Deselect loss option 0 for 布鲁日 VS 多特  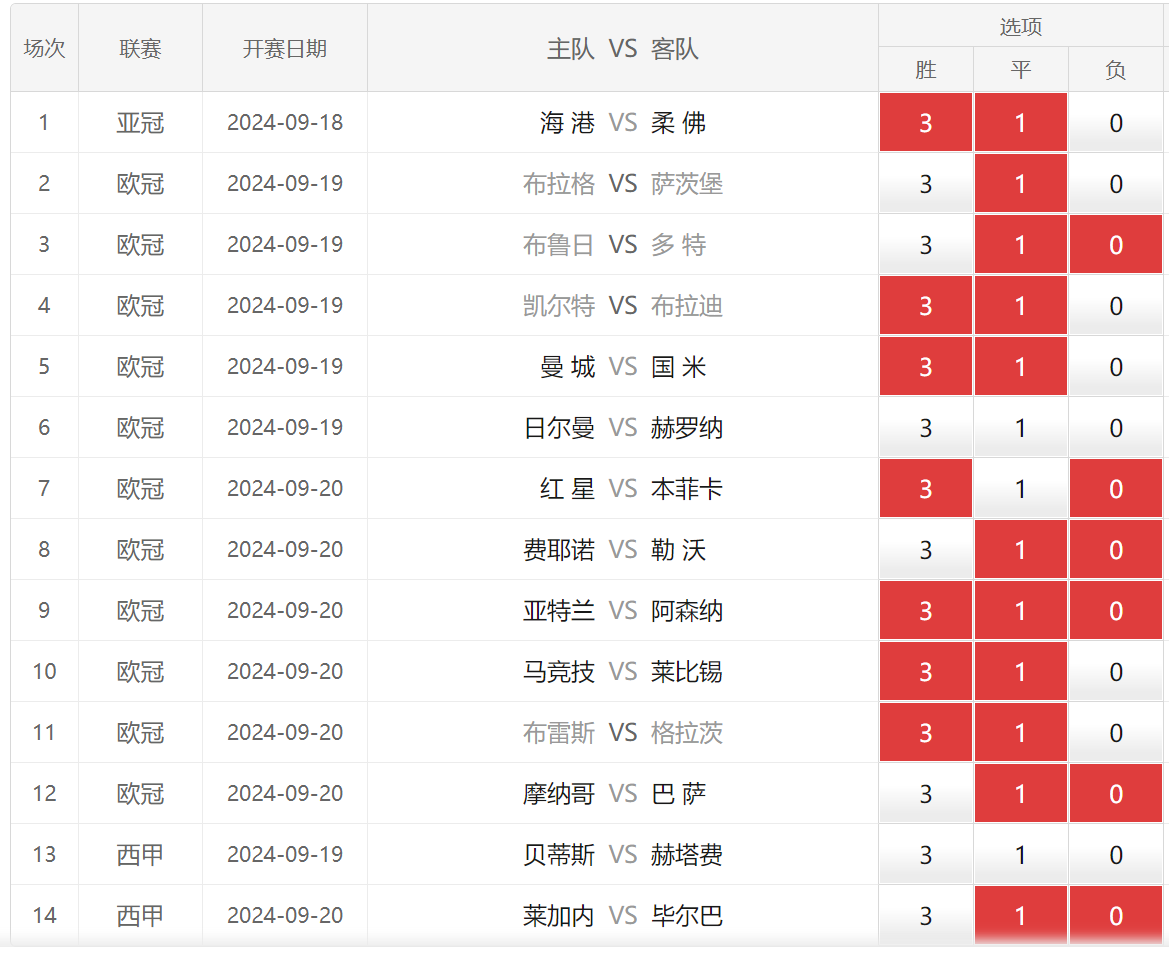pyautogui.click(x=1115, y=245)
